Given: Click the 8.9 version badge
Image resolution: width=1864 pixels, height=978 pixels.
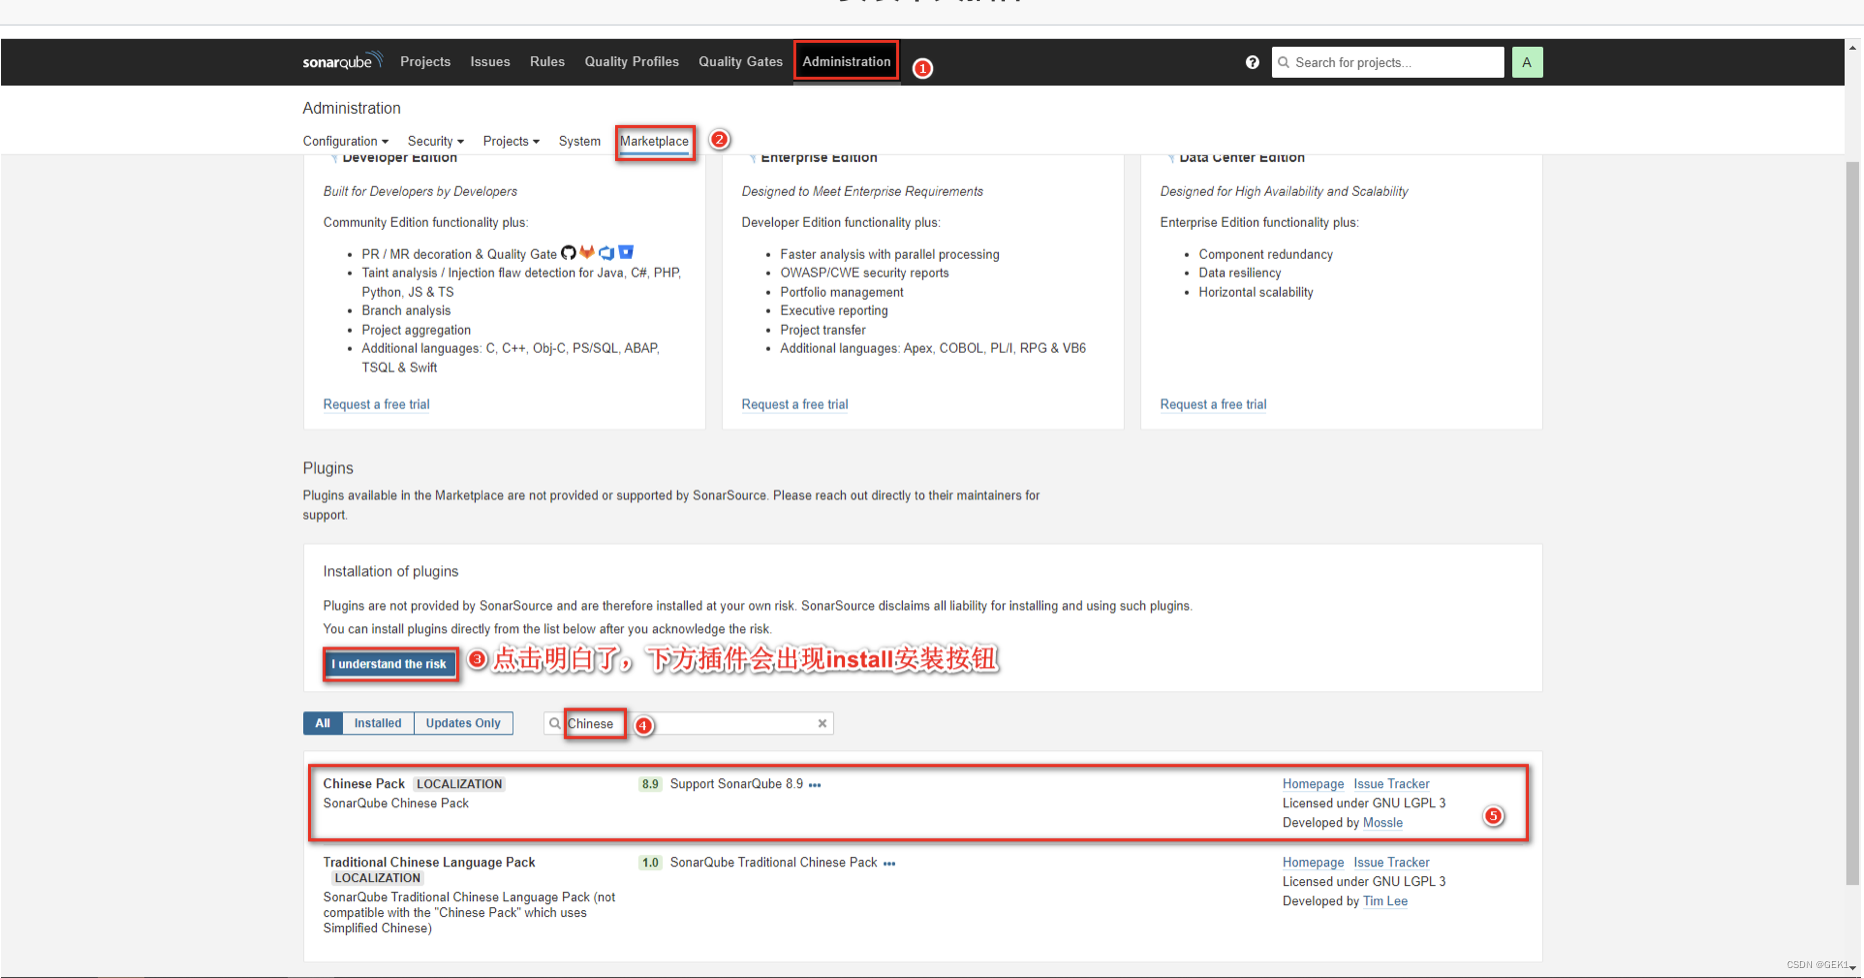Looking at the screenshot, I should pyautogui.click(x=650, y=784).
